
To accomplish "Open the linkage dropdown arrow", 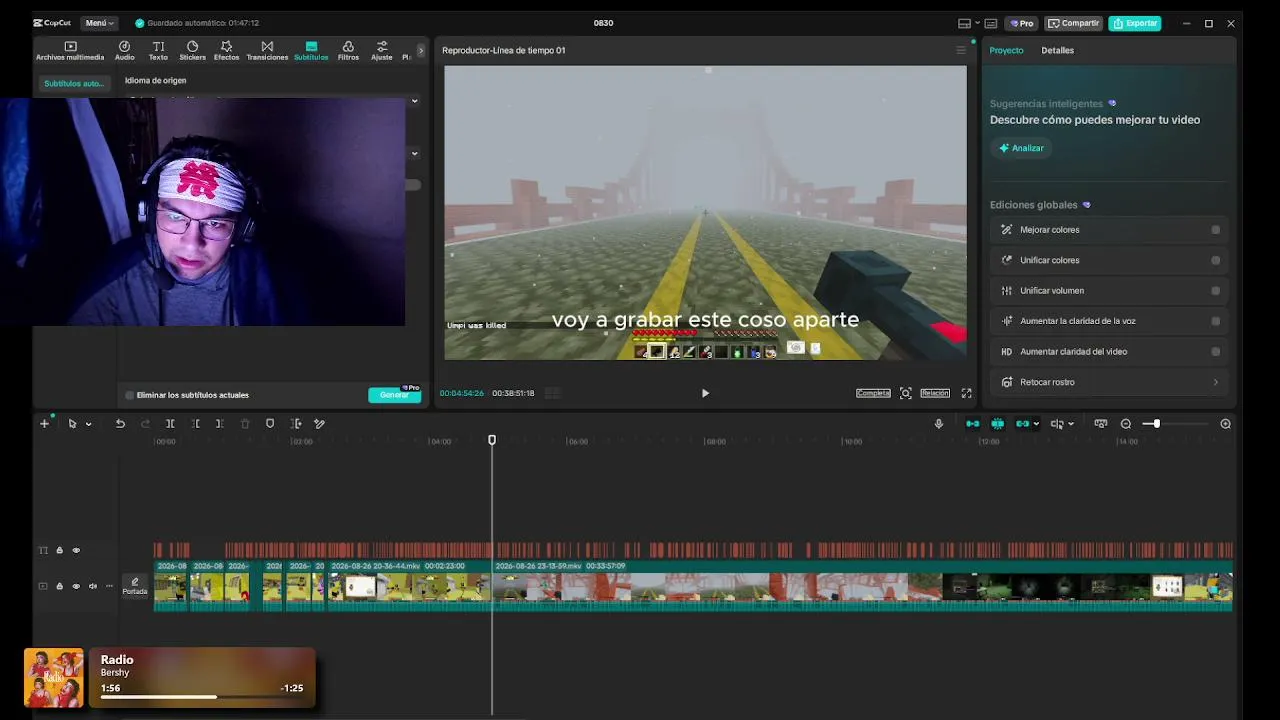I will pyautogui.click(x=1035, y=424).
